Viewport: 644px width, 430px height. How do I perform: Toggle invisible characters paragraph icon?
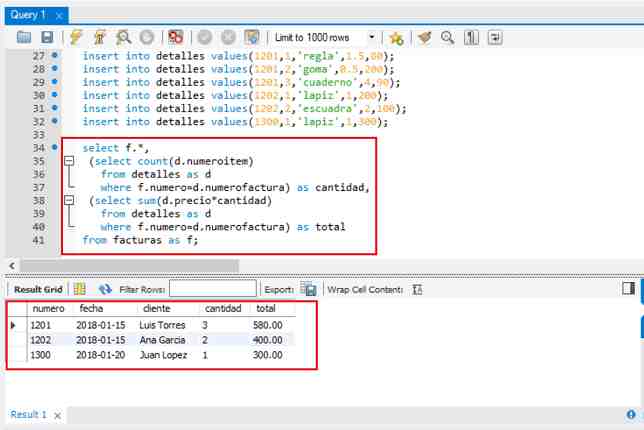(471, 38)
